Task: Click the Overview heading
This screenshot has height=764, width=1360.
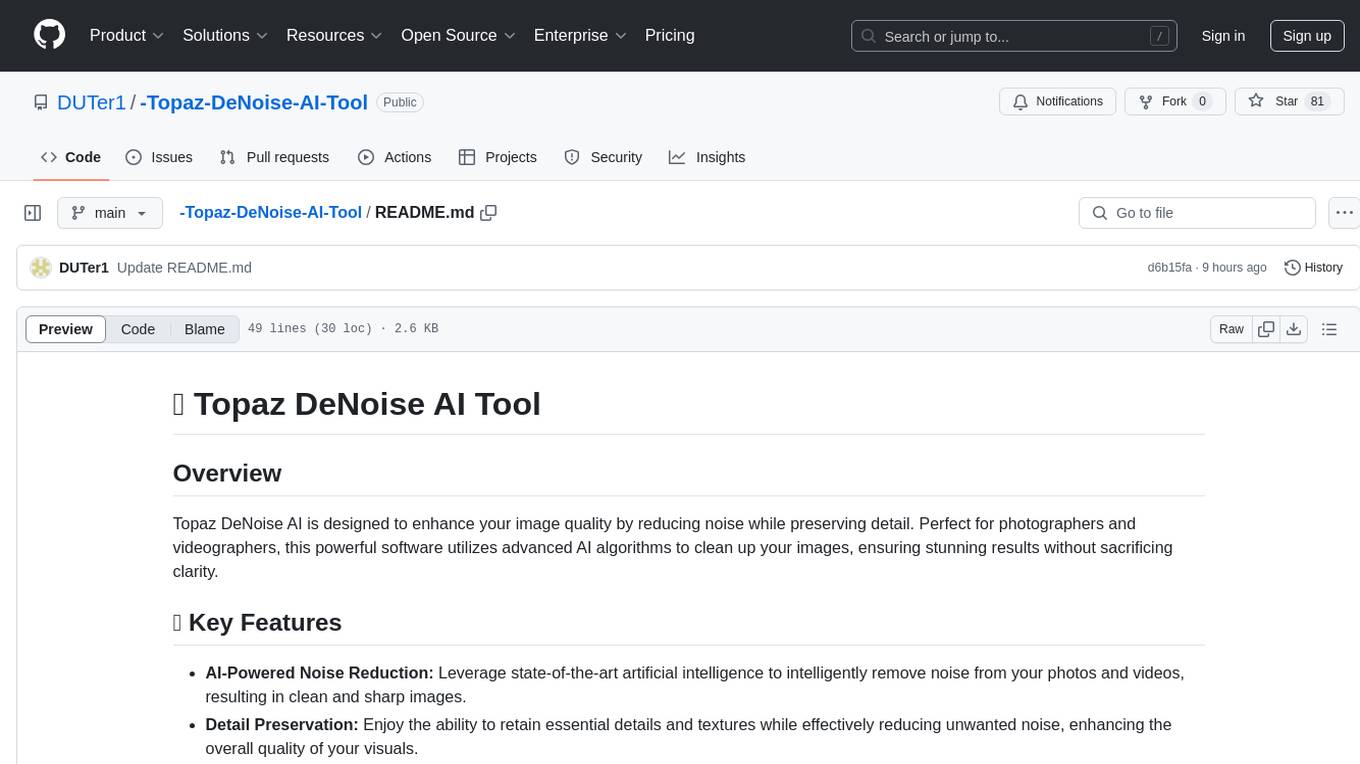Action: point(227,473)
